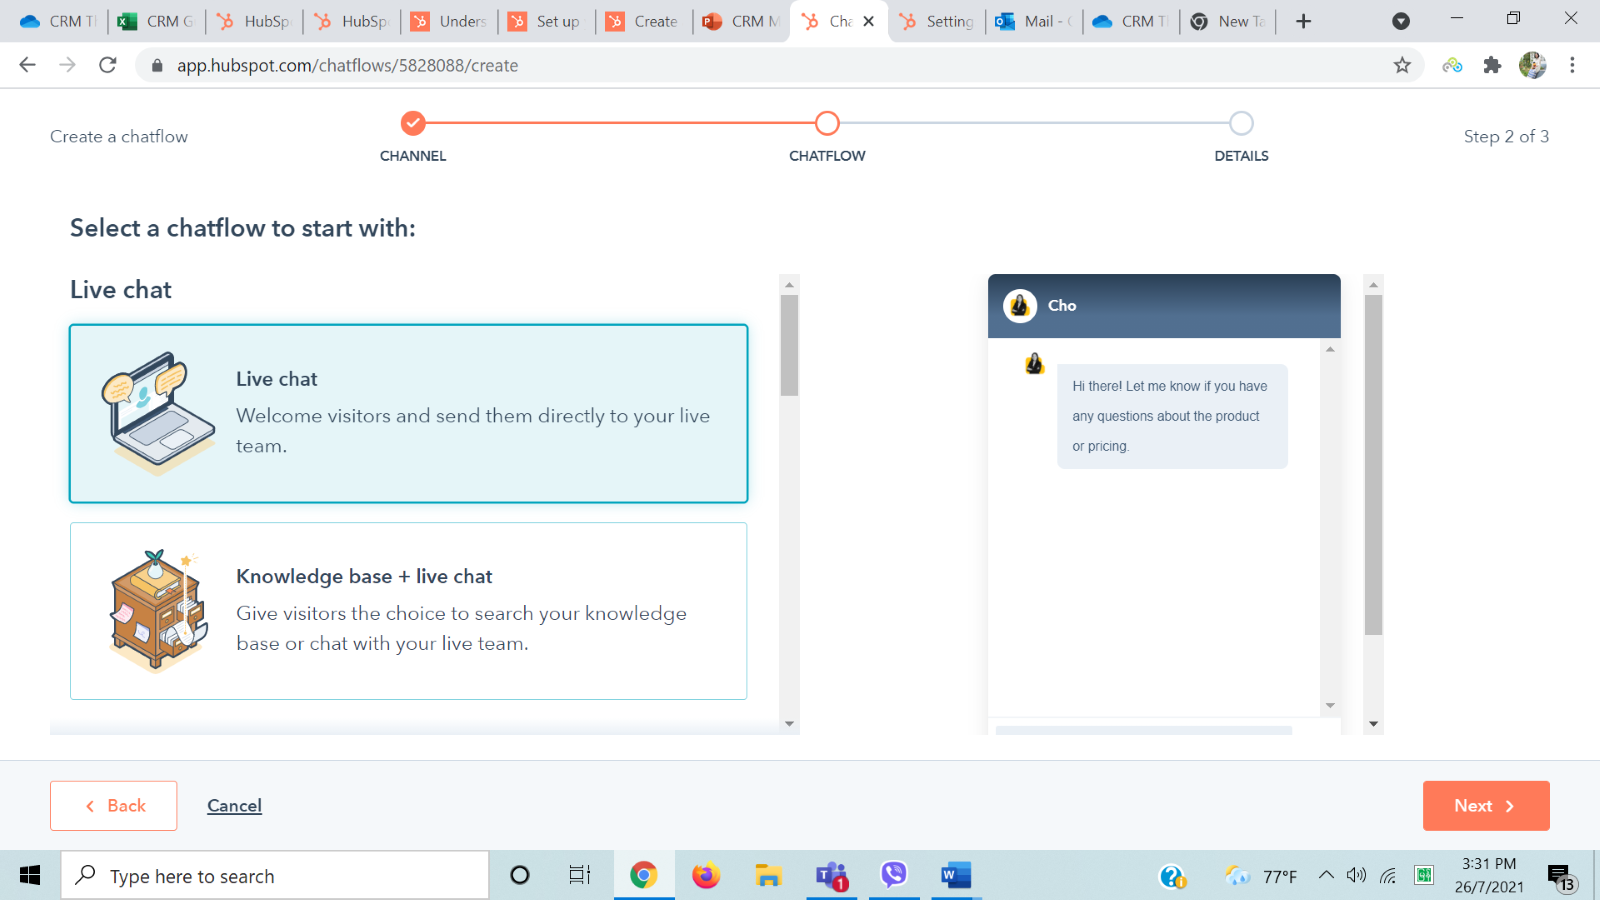
Task: Open the Chrome three-dot menu
Action: pyautogui.click(x=1572, y=65)
